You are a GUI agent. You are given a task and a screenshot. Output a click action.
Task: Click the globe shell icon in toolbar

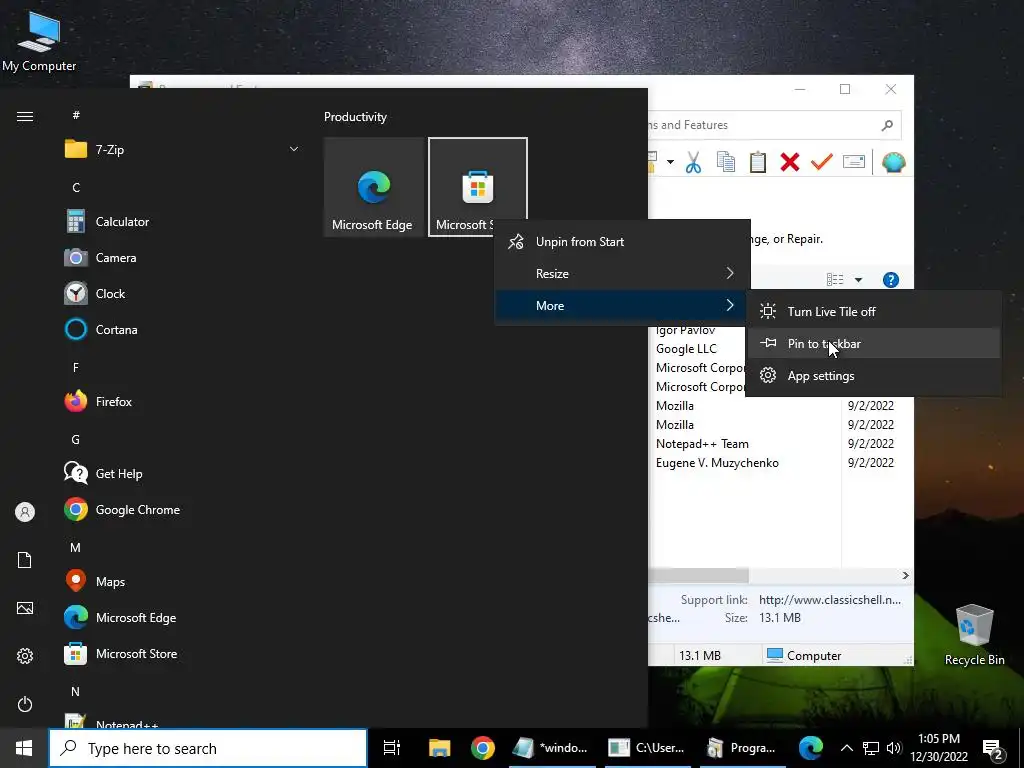893,162
